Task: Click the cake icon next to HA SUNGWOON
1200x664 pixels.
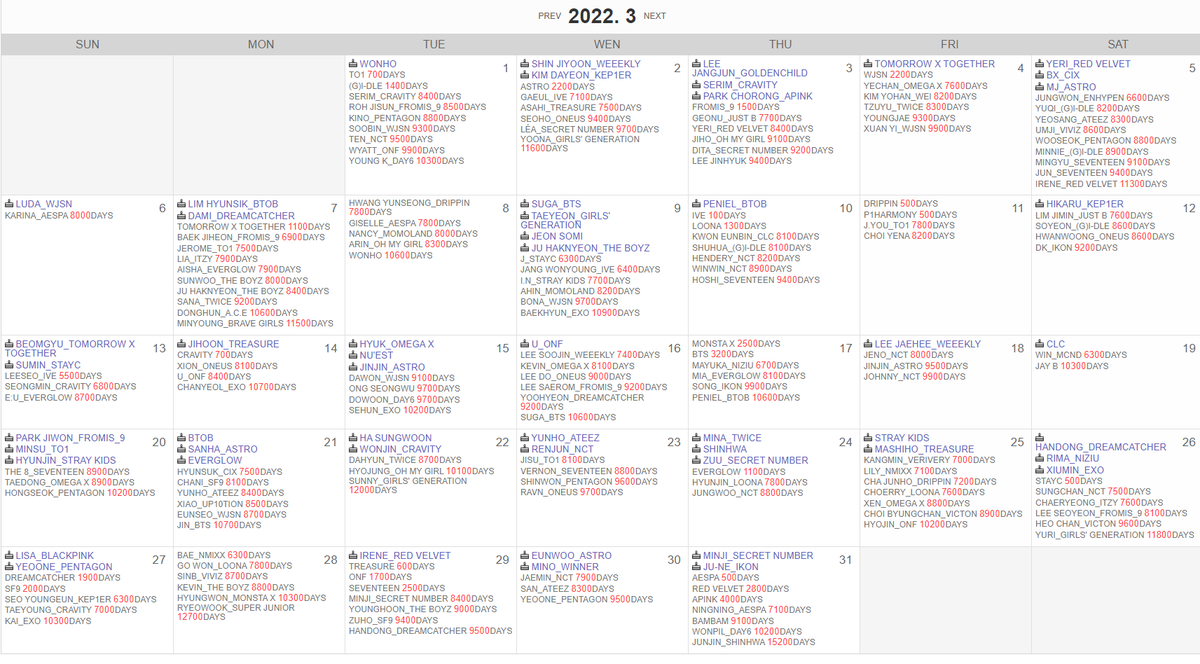Action: coord(353,438)
